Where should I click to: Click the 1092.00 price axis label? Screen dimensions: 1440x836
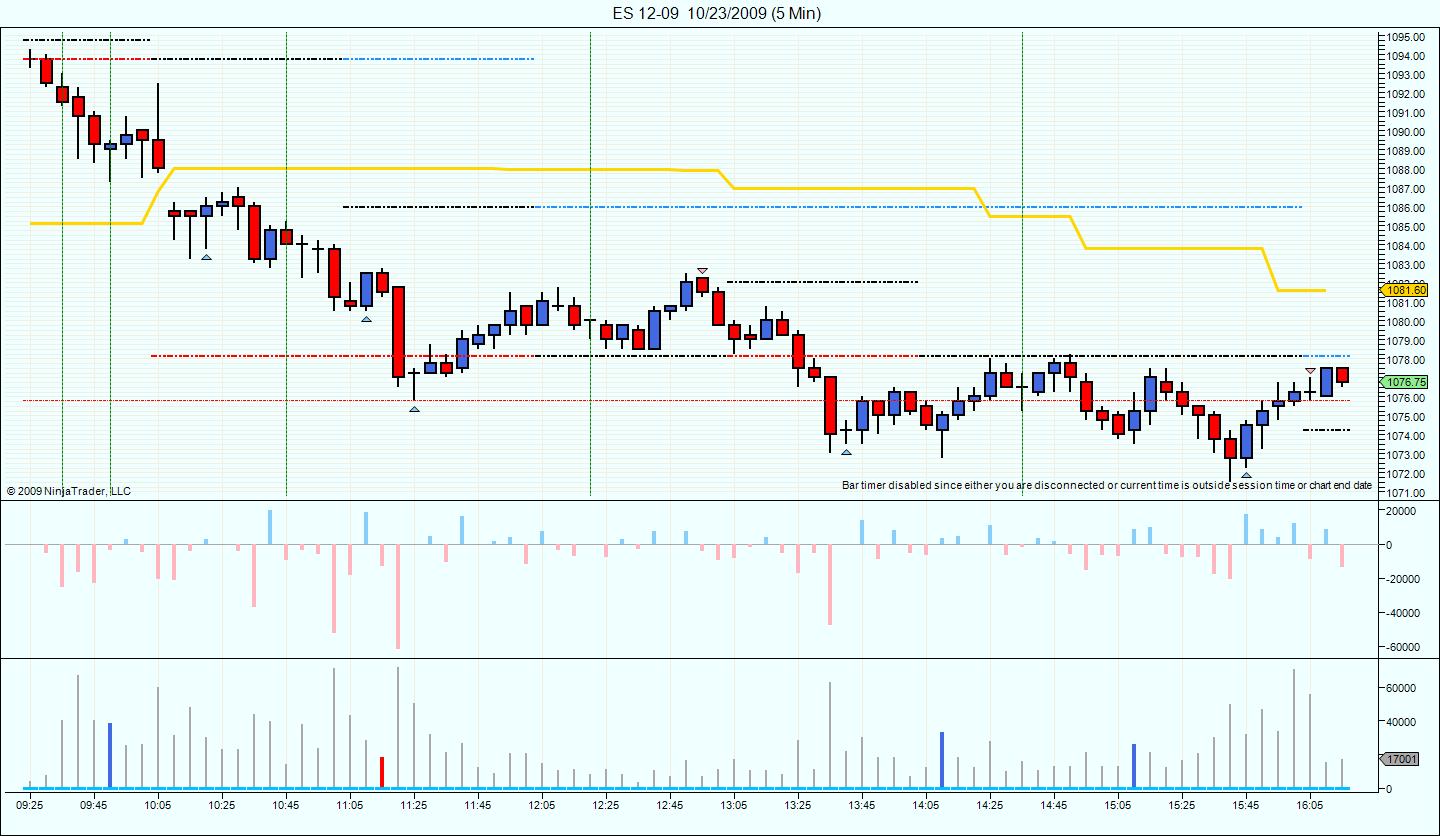point(1405,94)
